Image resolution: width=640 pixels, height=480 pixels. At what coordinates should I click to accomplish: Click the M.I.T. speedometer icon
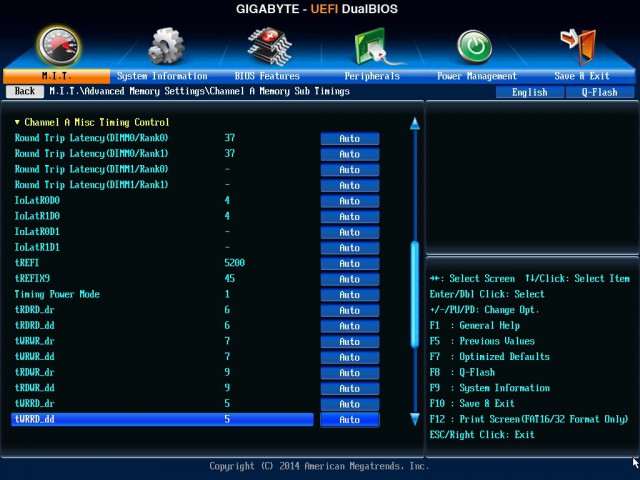pyautogui.click(x=59, y=47)
